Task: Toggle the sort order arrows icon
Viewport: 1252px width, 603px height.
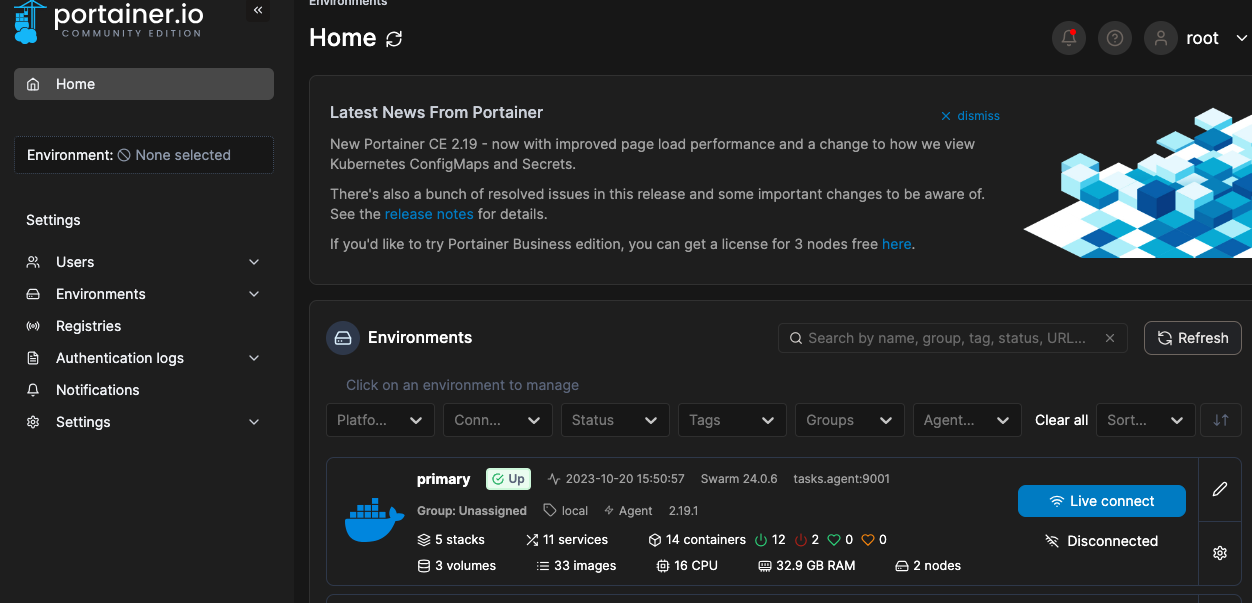Action: (x=1220, y=420)
